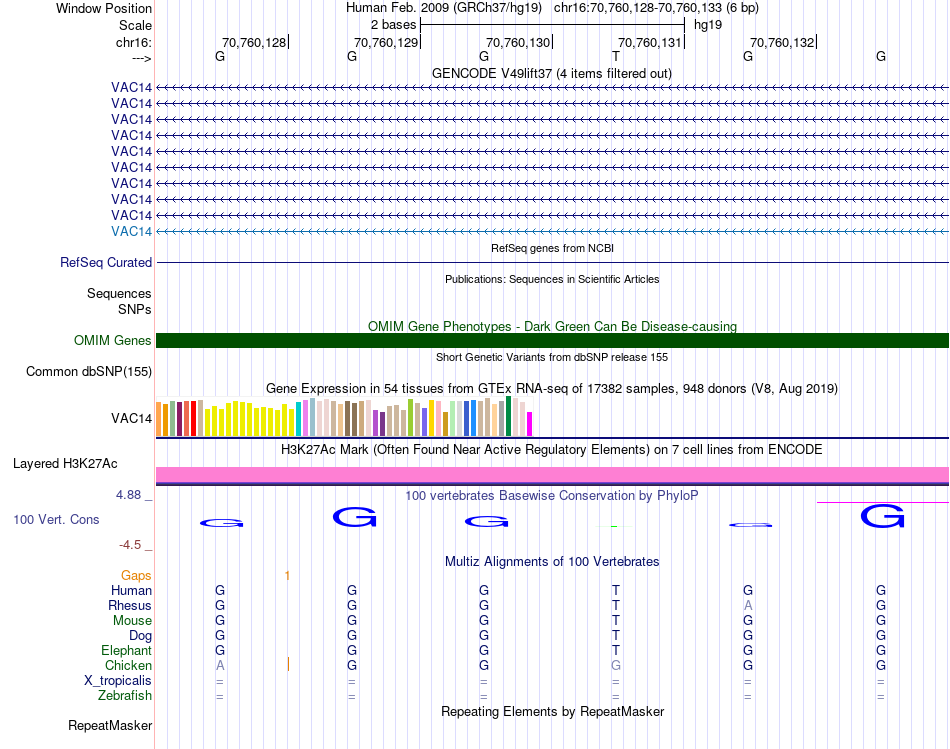950x749 pixels.
Task: Select the X_tropicalis species row label
Action: [118, 681]
